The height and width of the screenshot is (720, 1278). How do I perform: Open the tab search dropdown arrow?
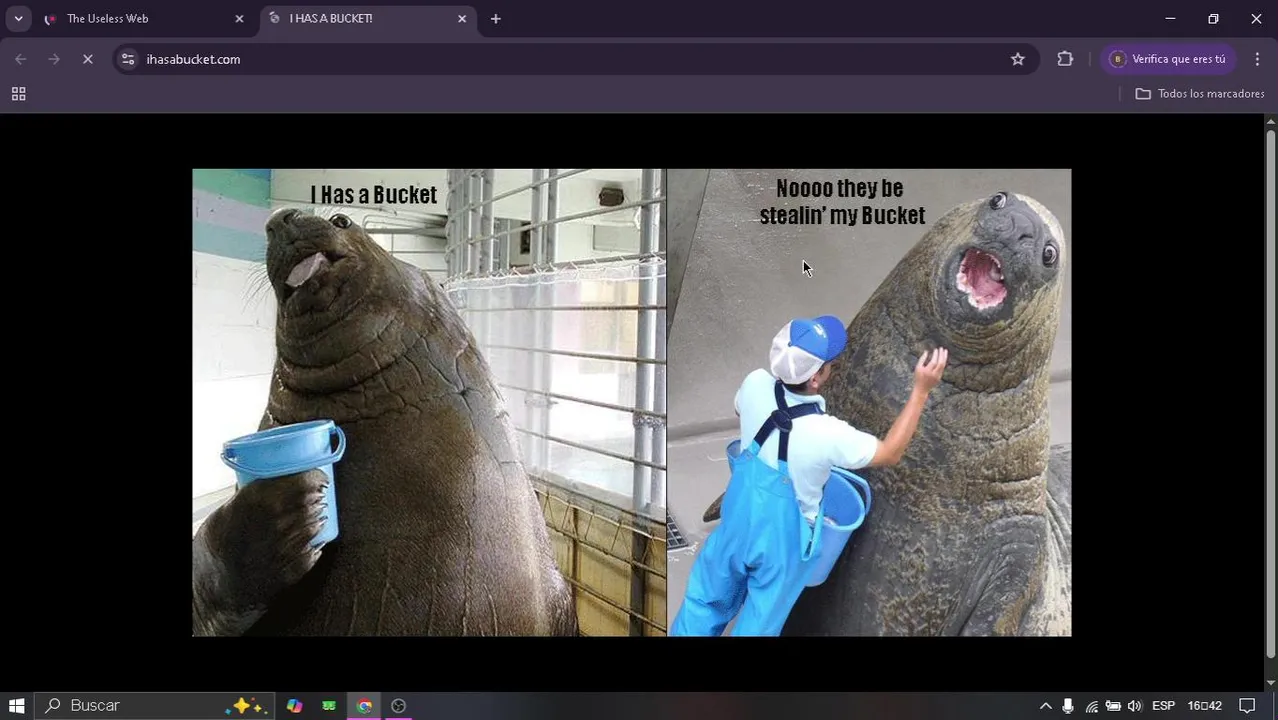[x=18, y=18]
